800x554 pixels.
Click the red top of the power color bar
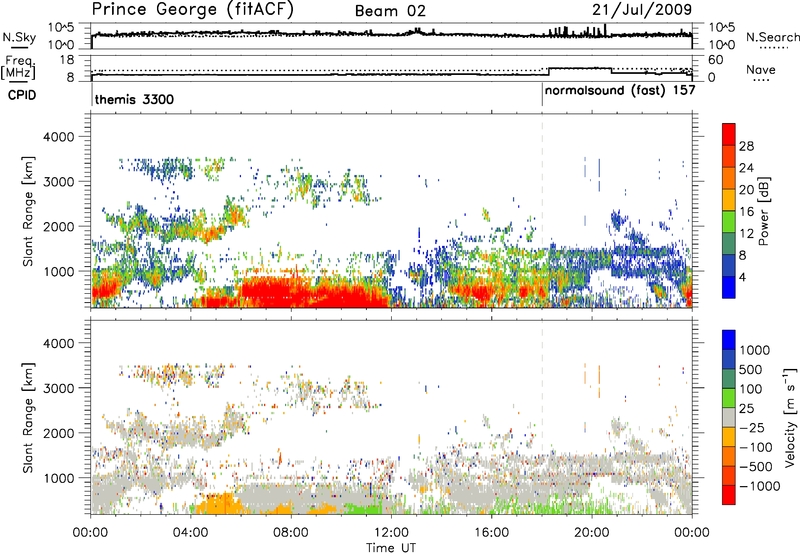point(729,134)
